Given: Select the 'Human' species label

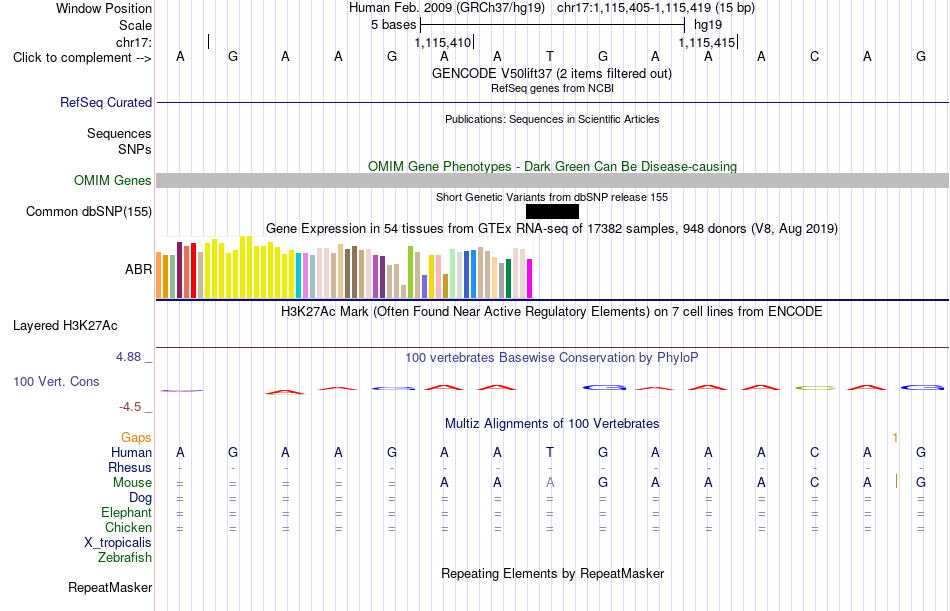Looking at the screenshot, I should pos(131,453).
